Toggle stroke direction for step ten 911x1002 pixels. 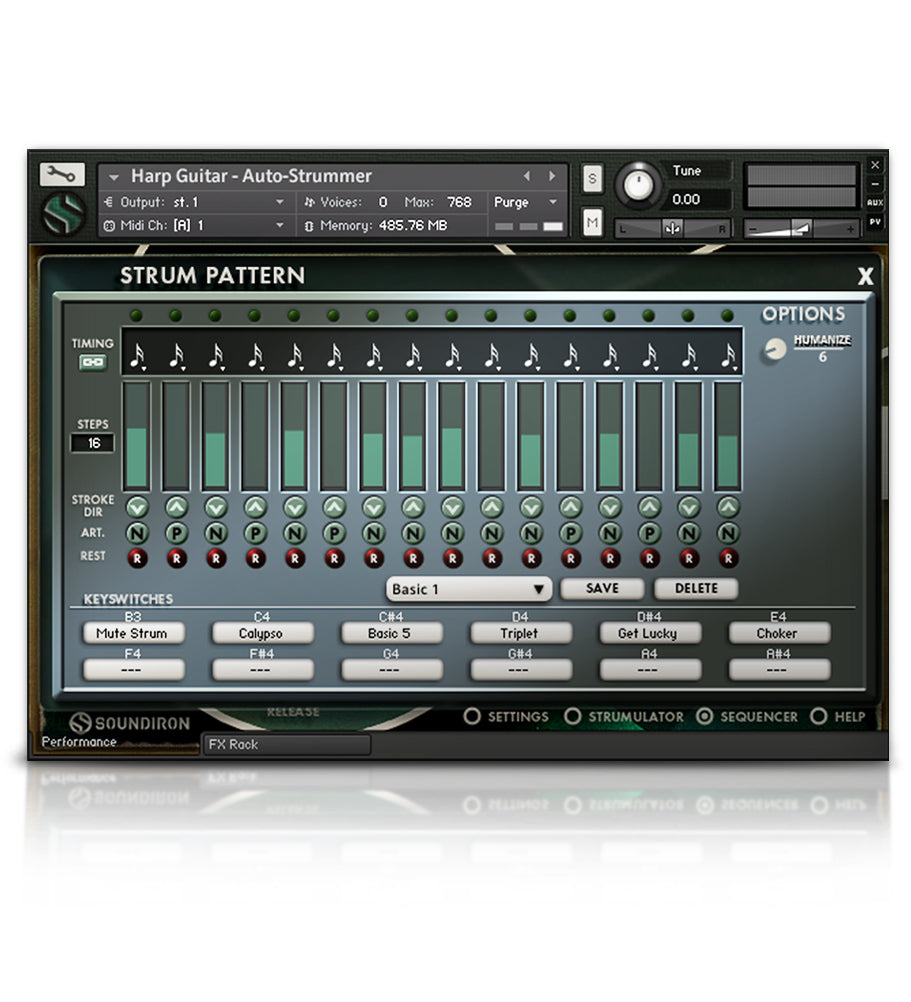pos(491,507)
